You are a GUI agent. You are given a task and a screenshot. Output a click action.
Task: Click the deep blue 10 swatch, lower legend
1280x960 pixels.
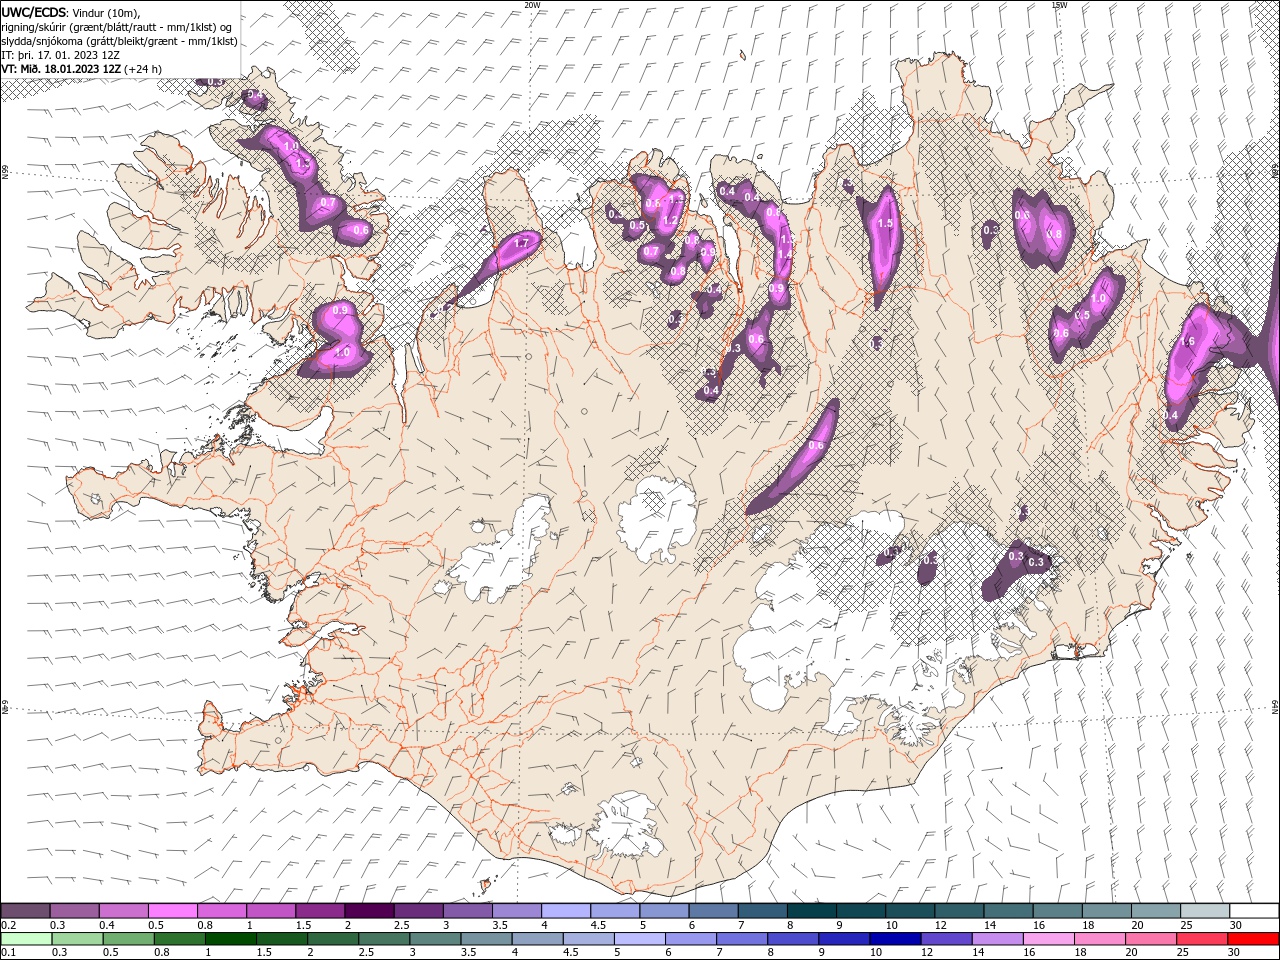coord(895,939)
